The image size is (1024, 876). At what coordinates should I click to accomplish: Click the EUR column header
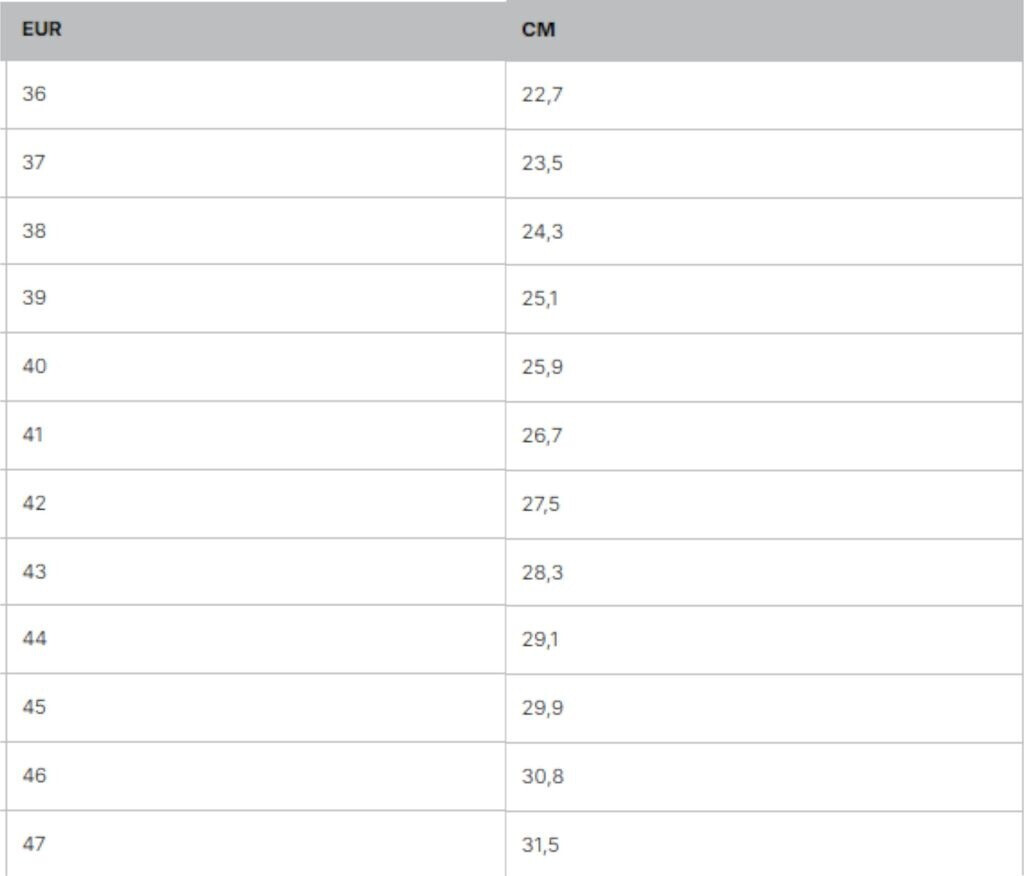coord(41,30)
